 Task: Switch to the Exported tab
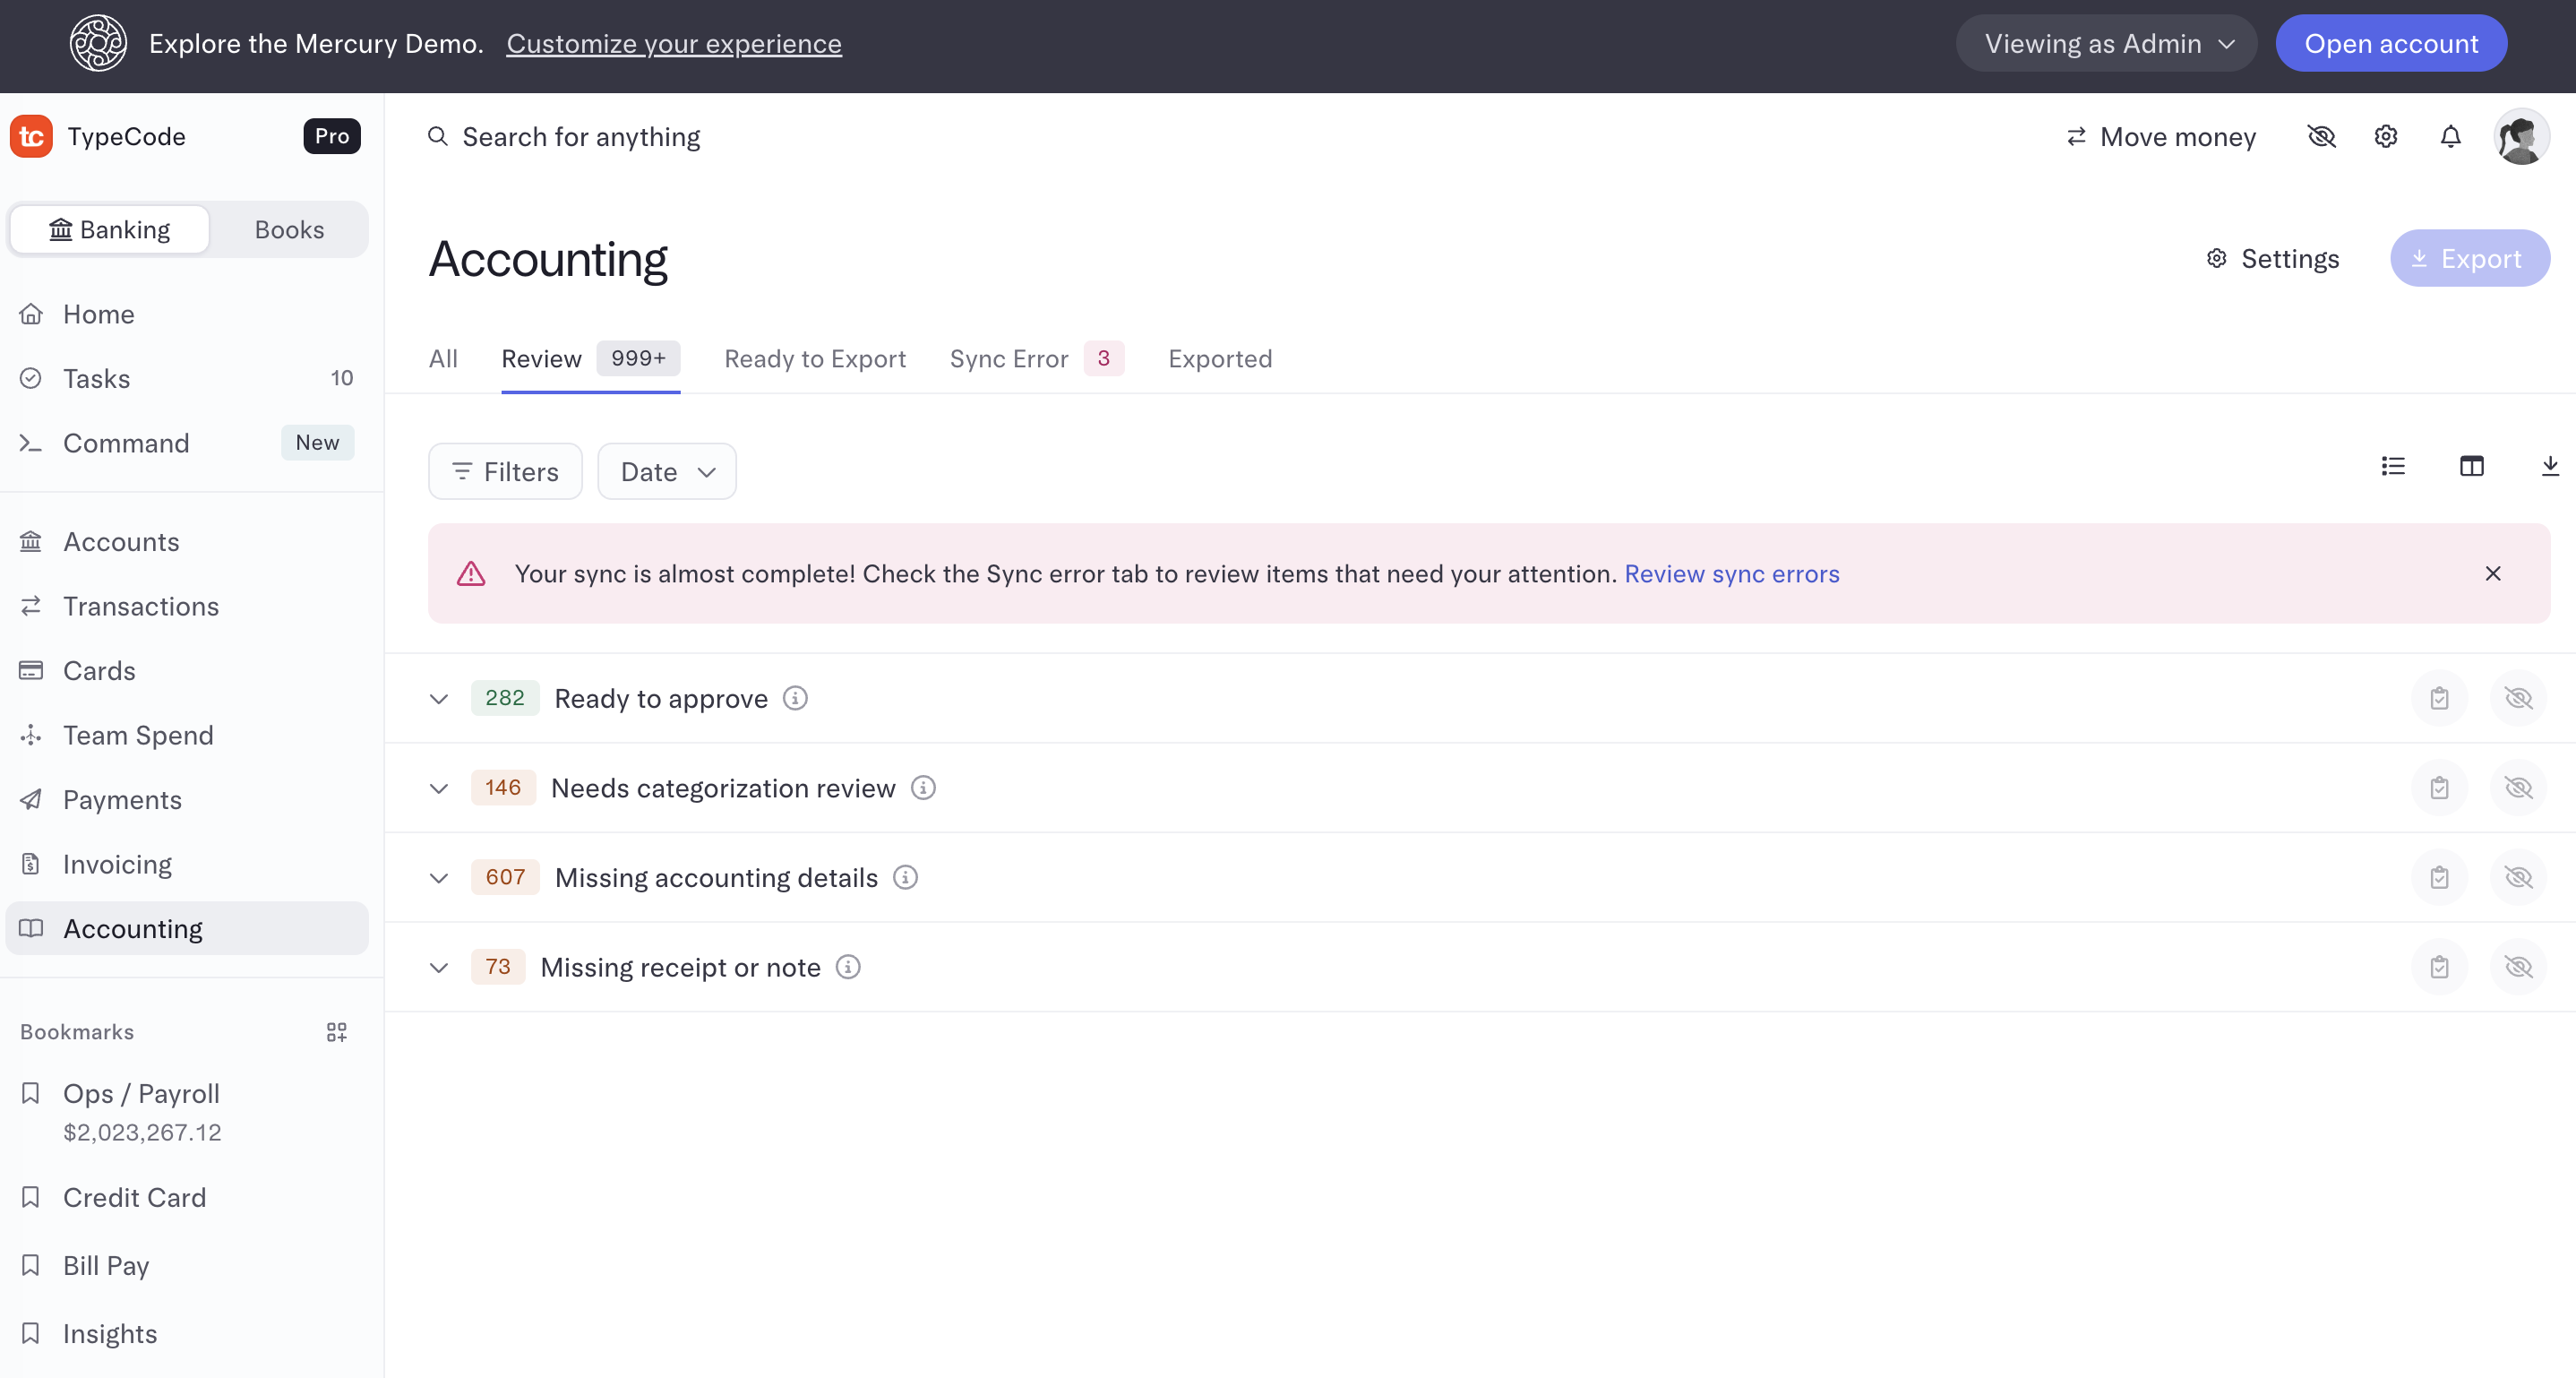[1220, 359]
